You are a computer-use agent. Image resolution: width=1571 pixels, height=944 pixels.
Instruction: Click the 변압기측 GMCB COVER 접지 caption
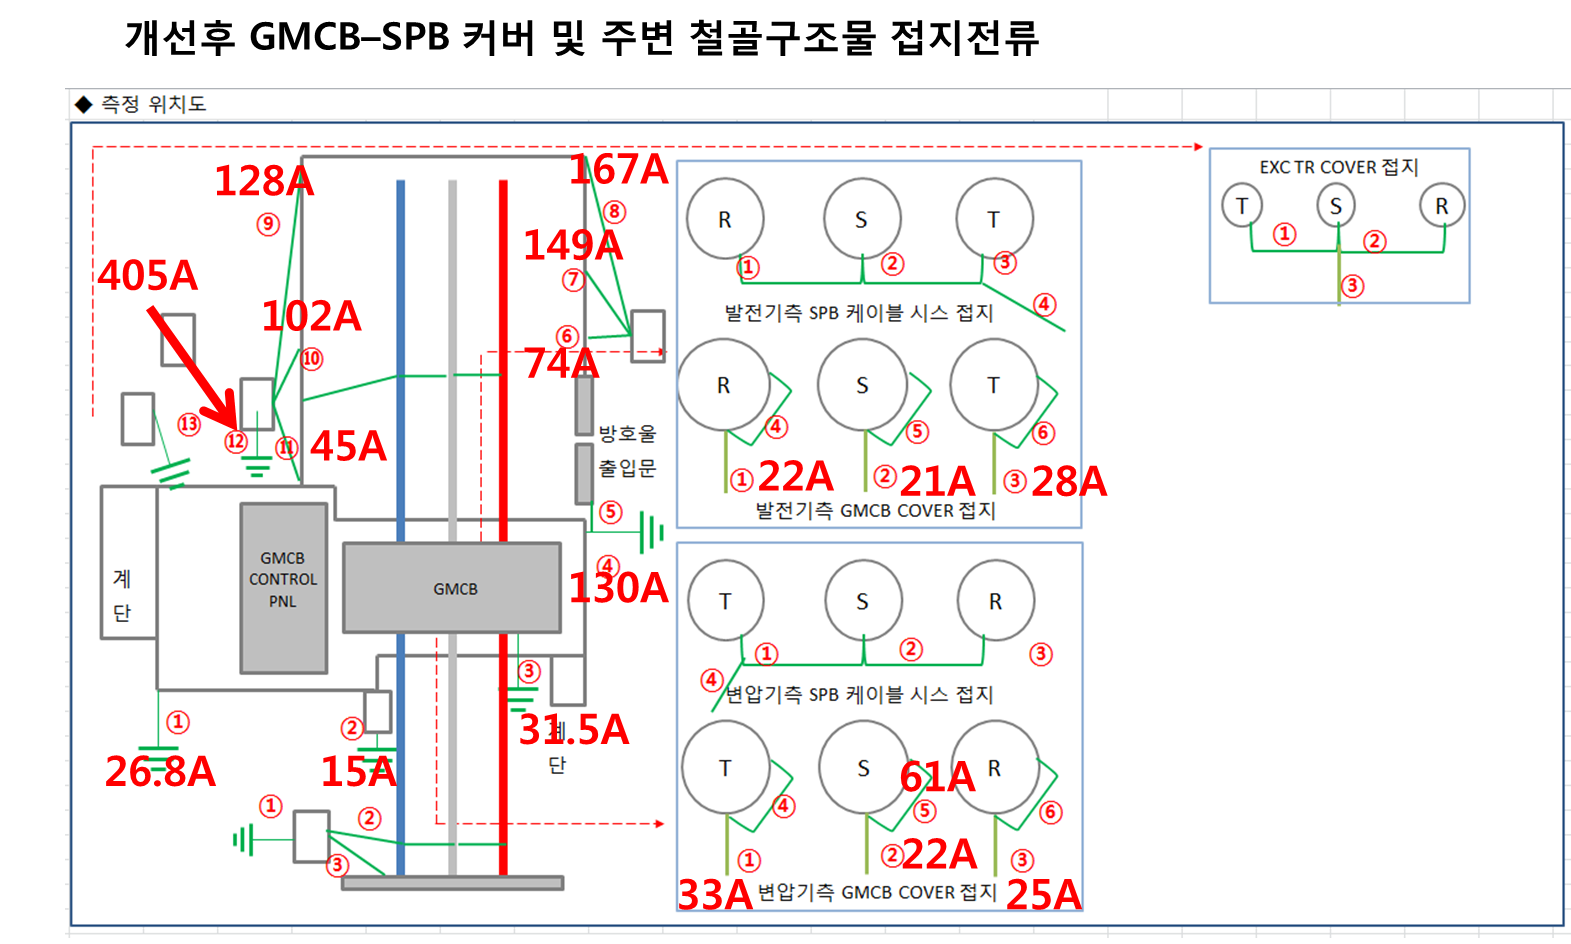[x=876, y=892]
